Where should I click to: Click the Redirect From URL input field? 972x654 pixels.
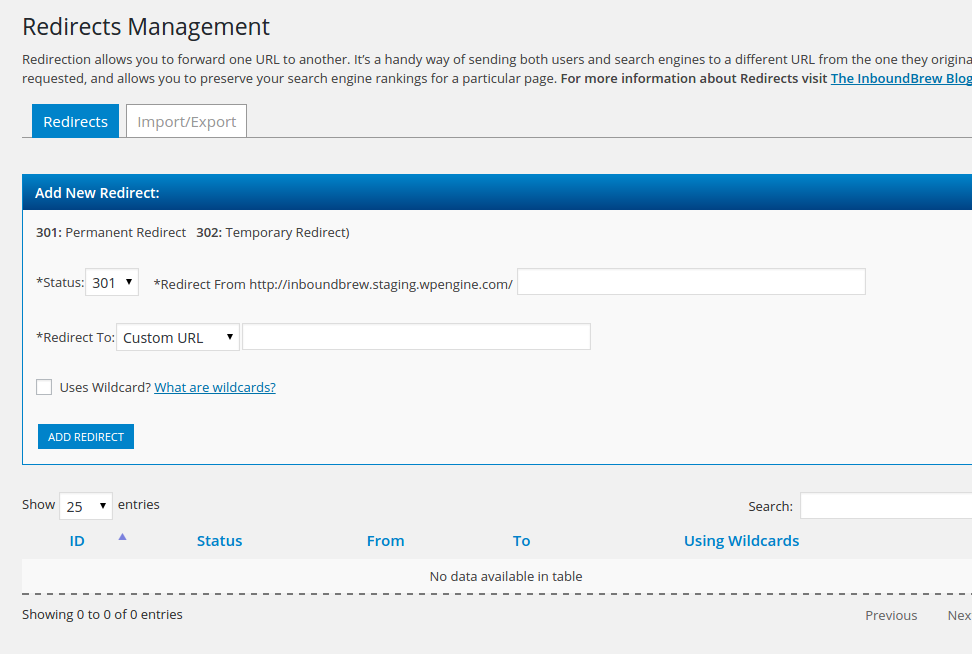[x=690, y=283]
